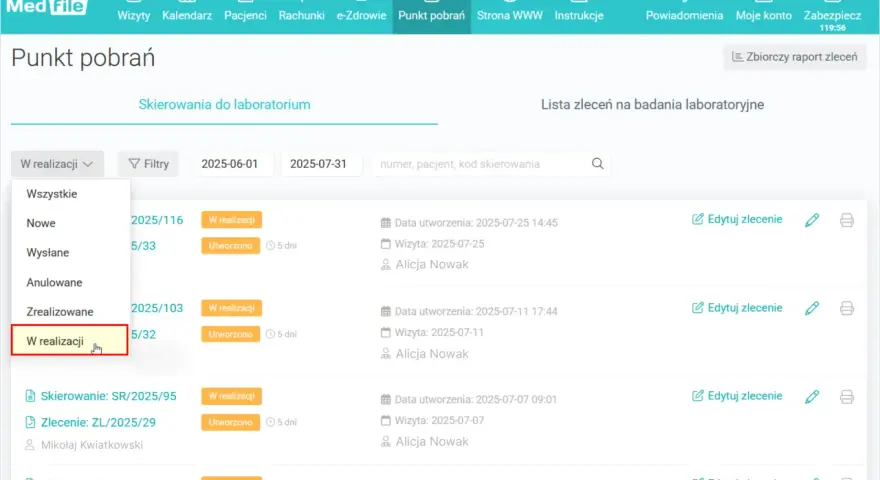Screen dimensions: 880x480
Task: Click the printer icon for the 2025-07-25 order
Action: [x=847, y=220]
